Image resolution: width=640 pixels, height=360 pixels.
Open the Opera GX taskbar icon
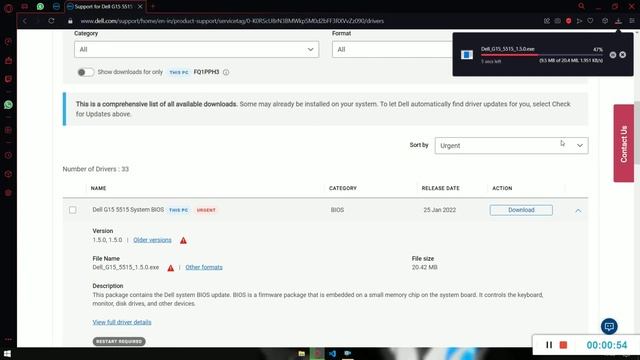click(317, 353)
